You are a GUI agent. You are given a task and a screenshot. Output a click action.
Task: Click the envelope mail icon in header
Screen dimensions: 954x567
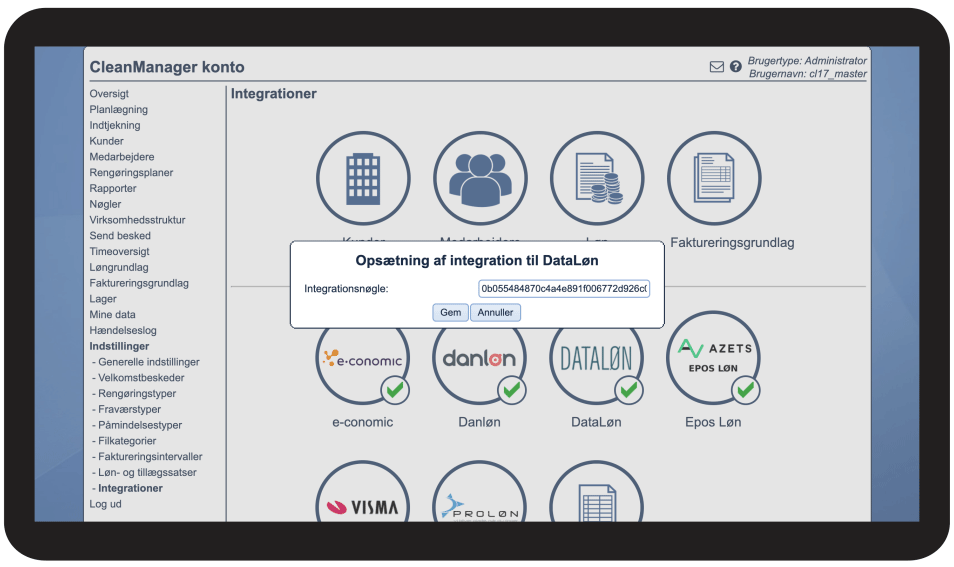point(717,66)
